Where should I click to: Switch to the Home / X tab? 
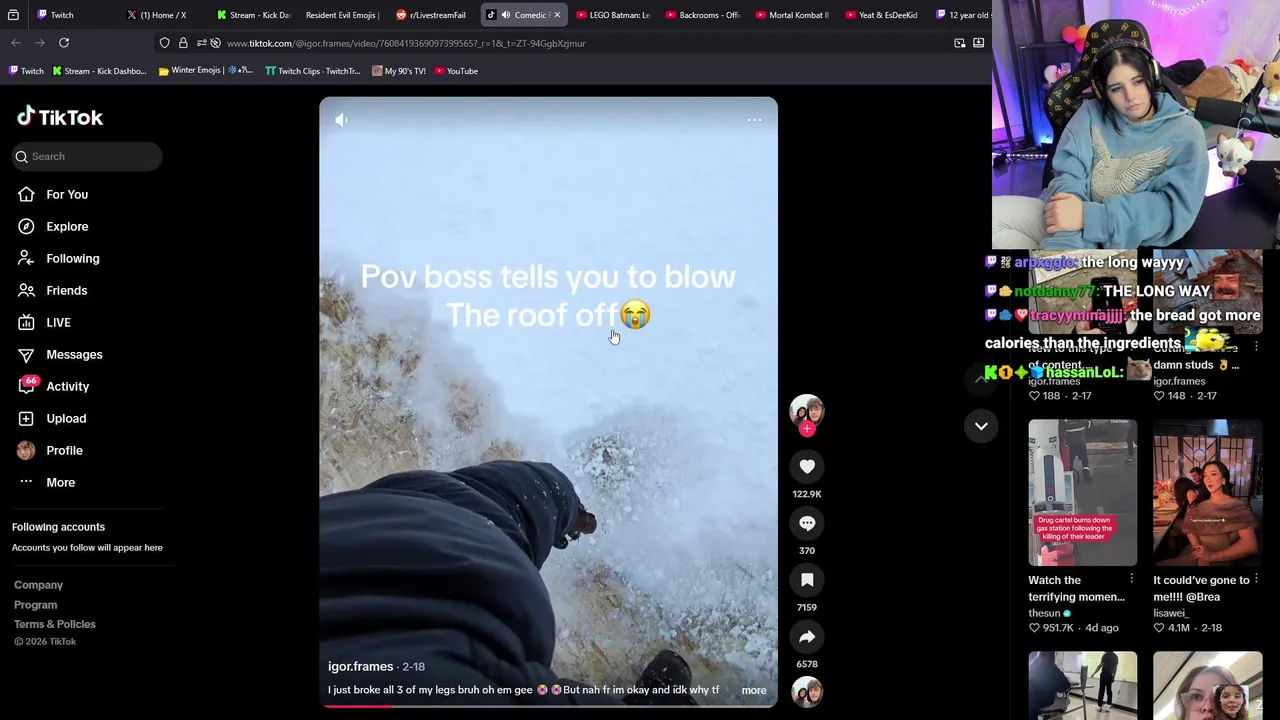(162, 15)
